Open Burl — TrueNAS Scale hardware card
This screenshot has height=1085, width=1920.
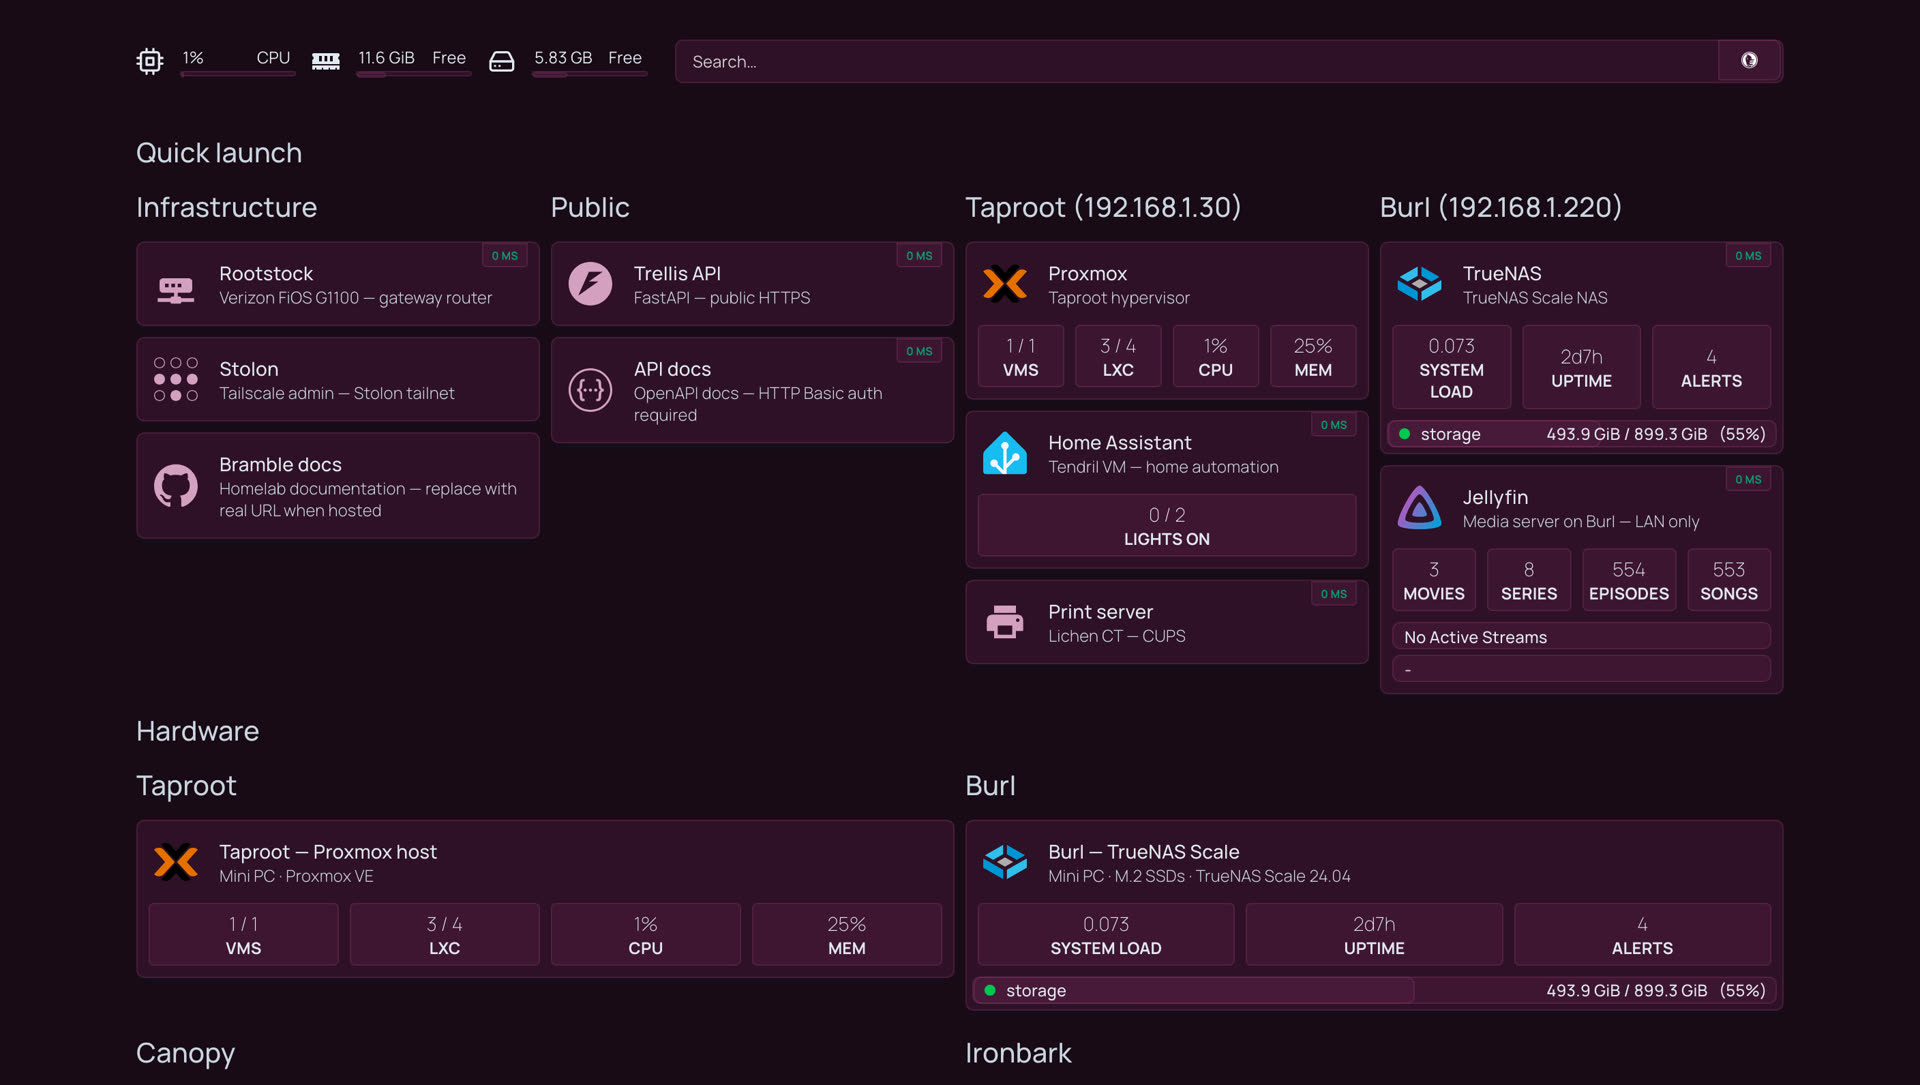click(x=1374, y=863)
